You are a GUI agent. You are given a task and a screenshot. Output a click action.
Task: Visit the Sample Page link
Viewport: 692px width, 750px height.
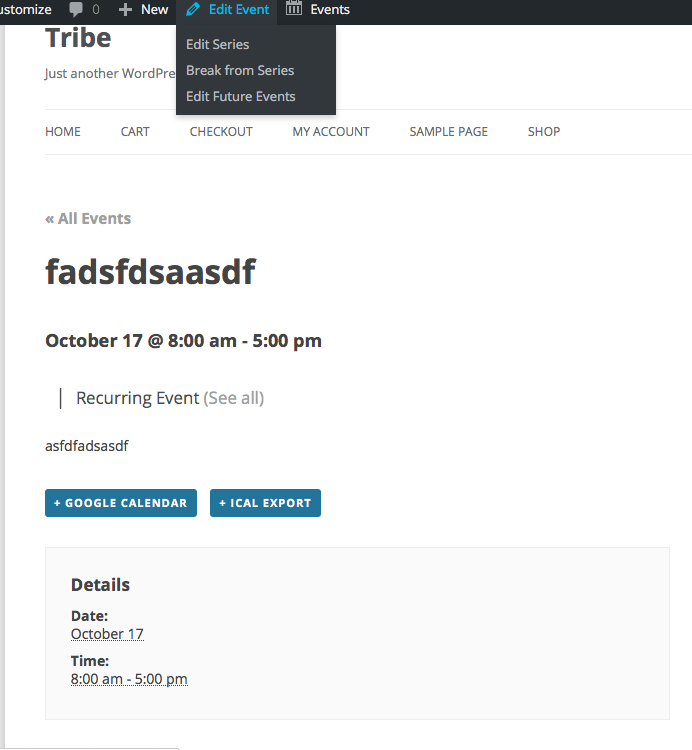coord(449,131)
